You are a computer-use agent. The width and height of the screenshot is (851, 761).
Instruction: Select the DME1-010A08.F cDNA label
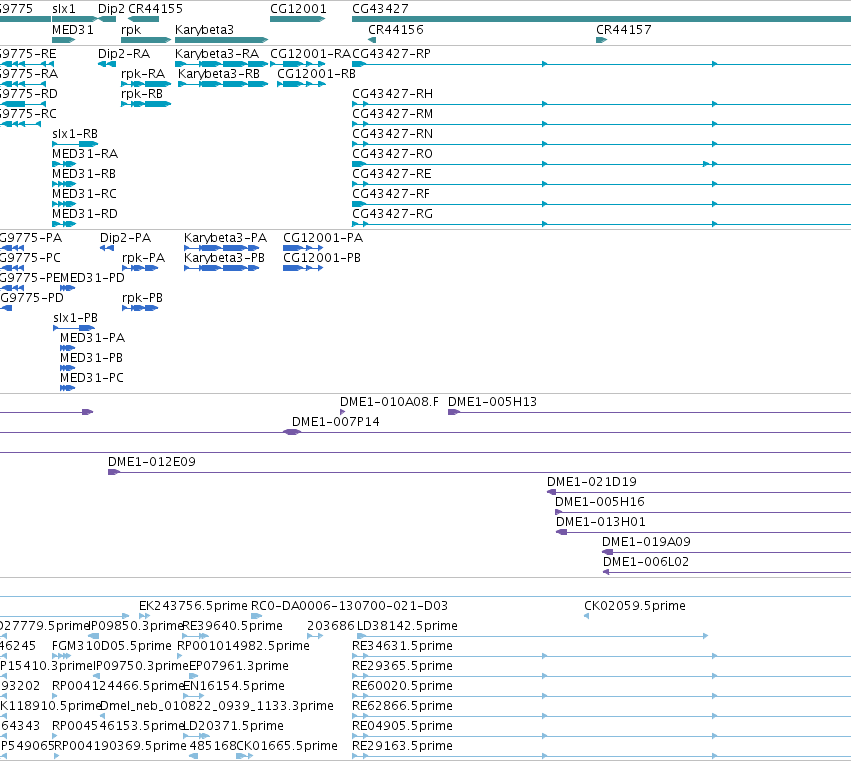click(389, 402)
